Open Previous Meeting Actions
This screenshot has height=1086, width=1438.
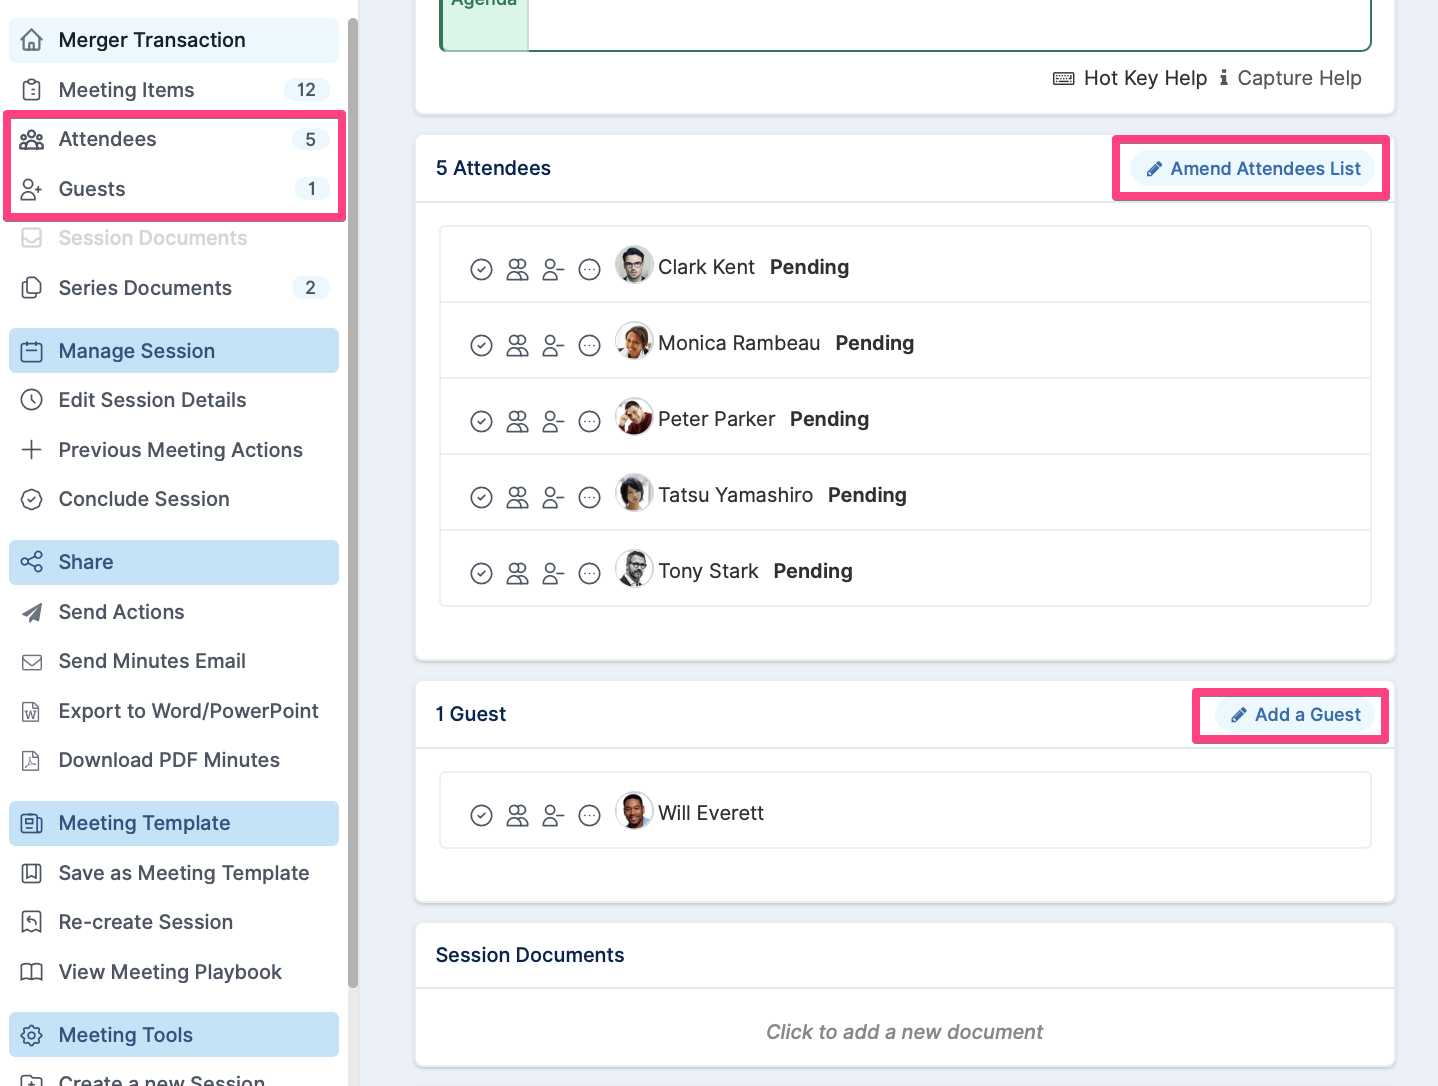pyautogui.click(x=174, y=450)
